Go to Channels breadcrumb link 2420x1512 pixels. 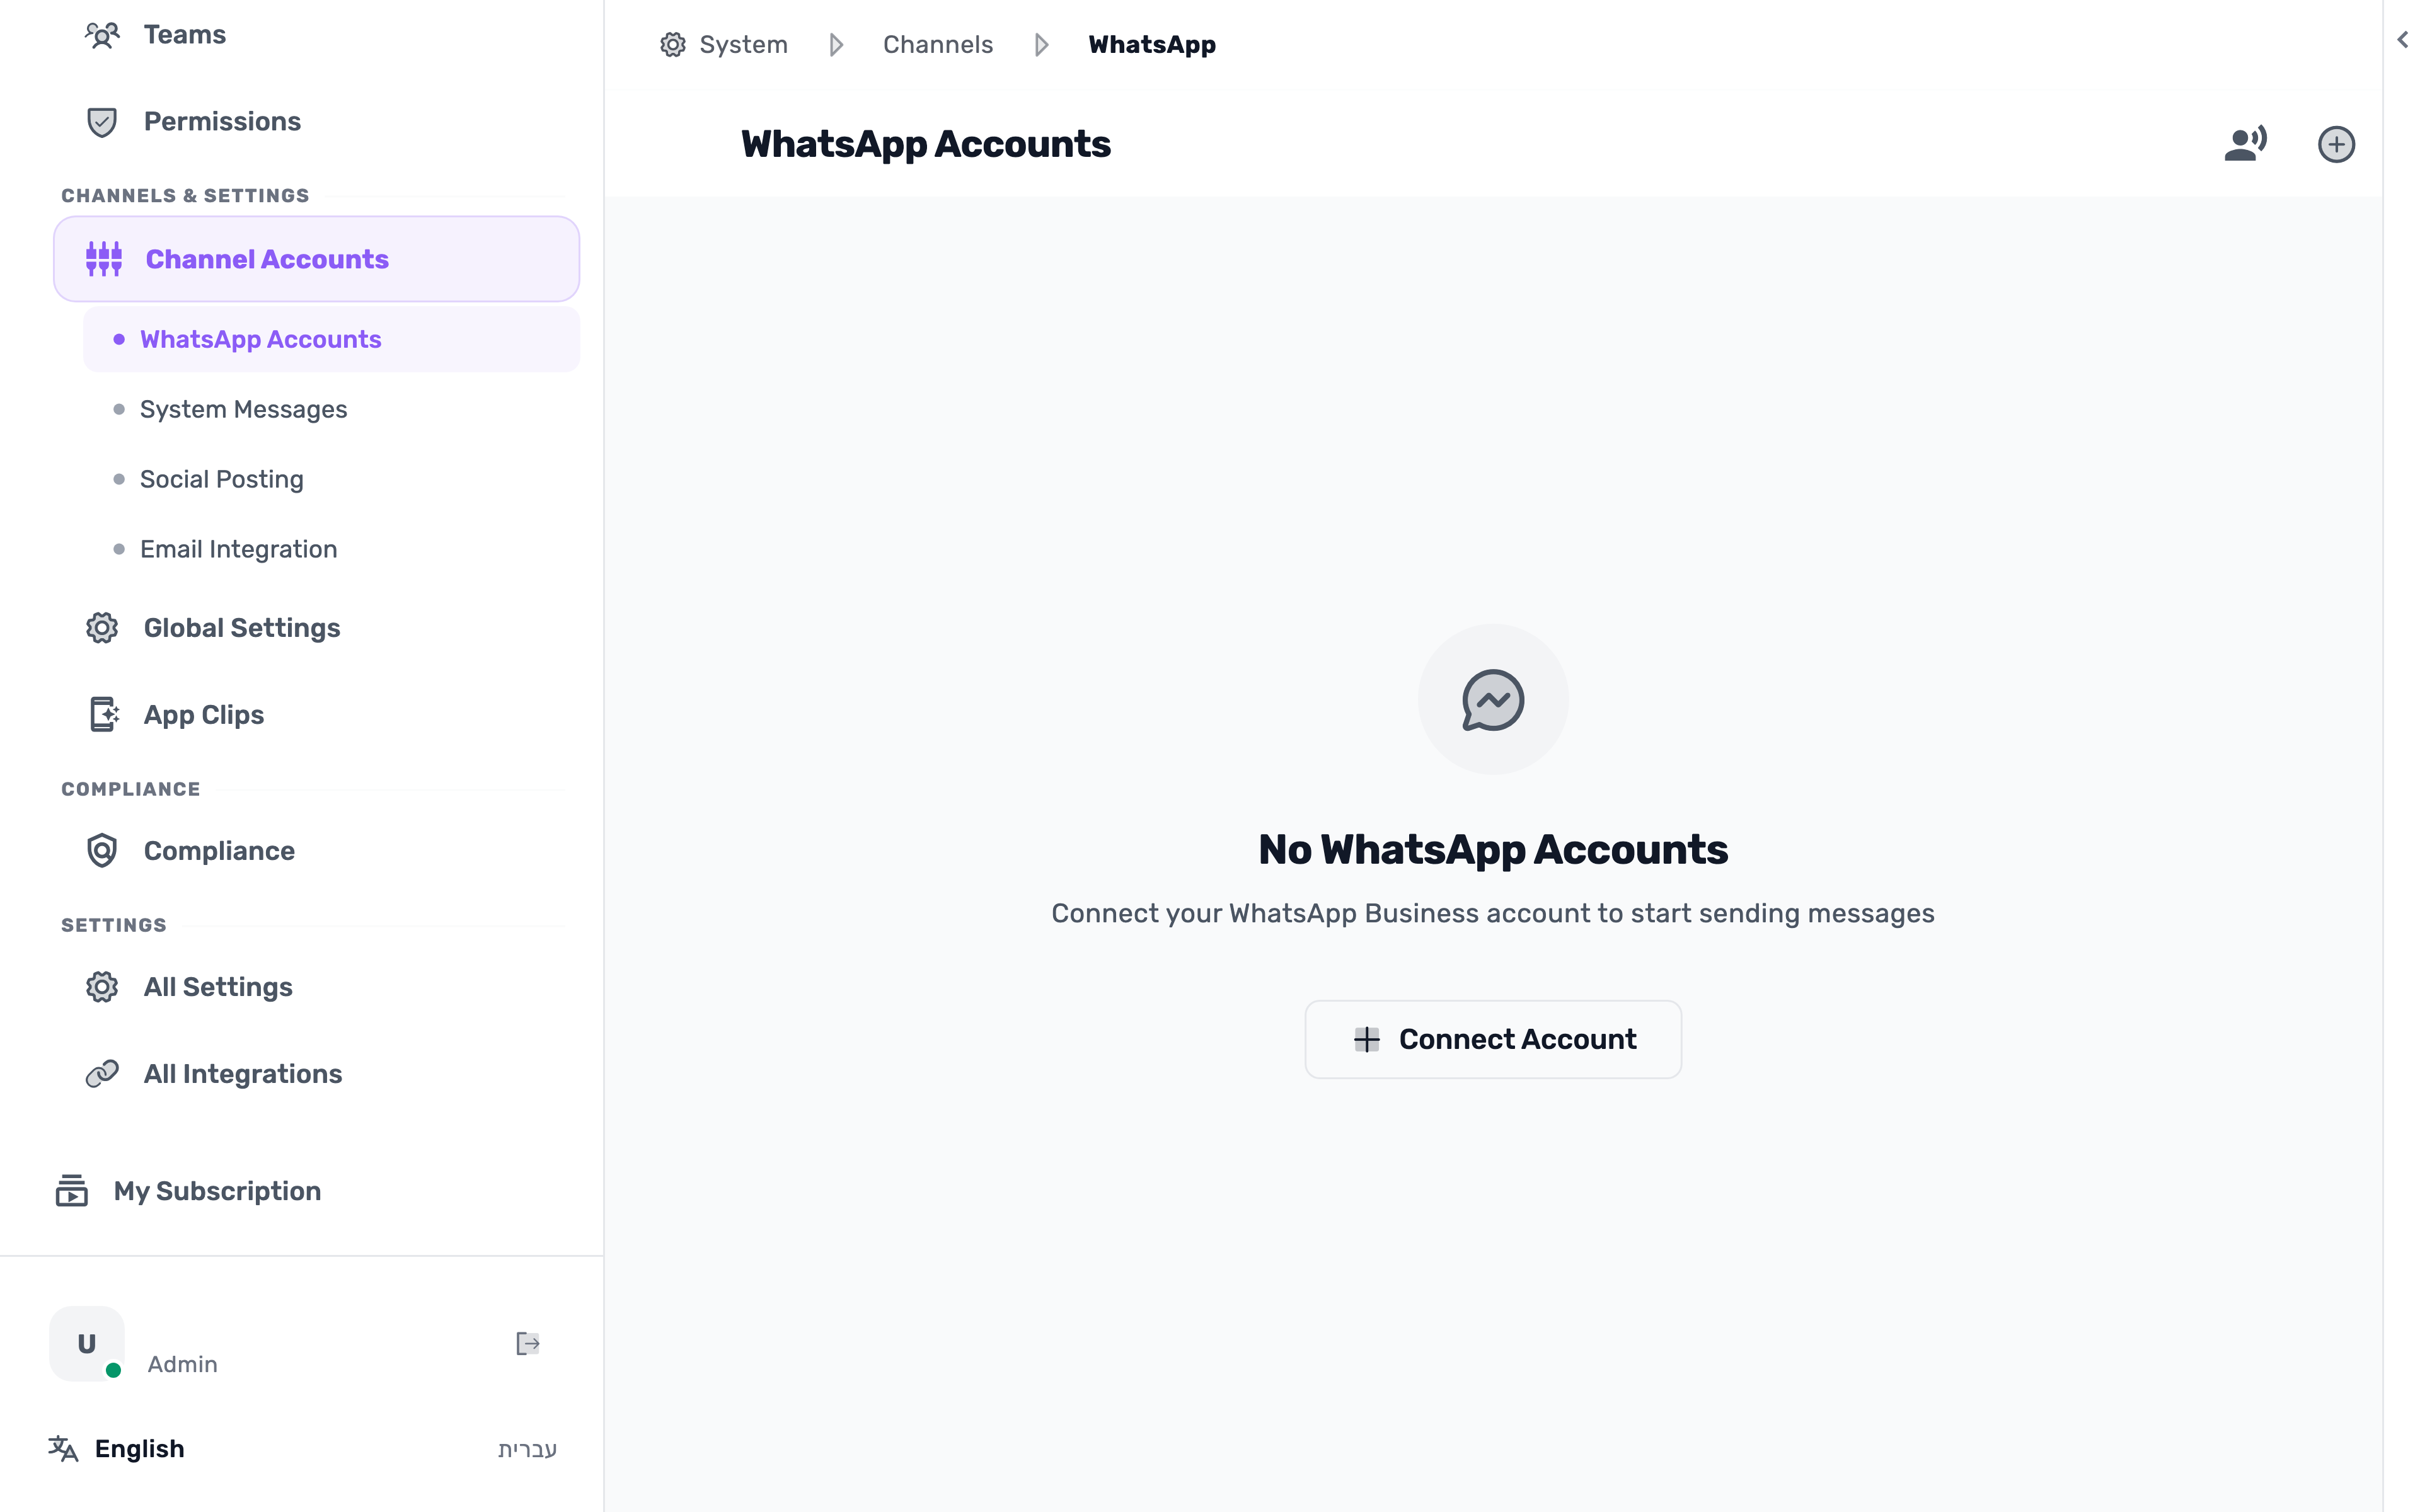click(x=937, y=45)
